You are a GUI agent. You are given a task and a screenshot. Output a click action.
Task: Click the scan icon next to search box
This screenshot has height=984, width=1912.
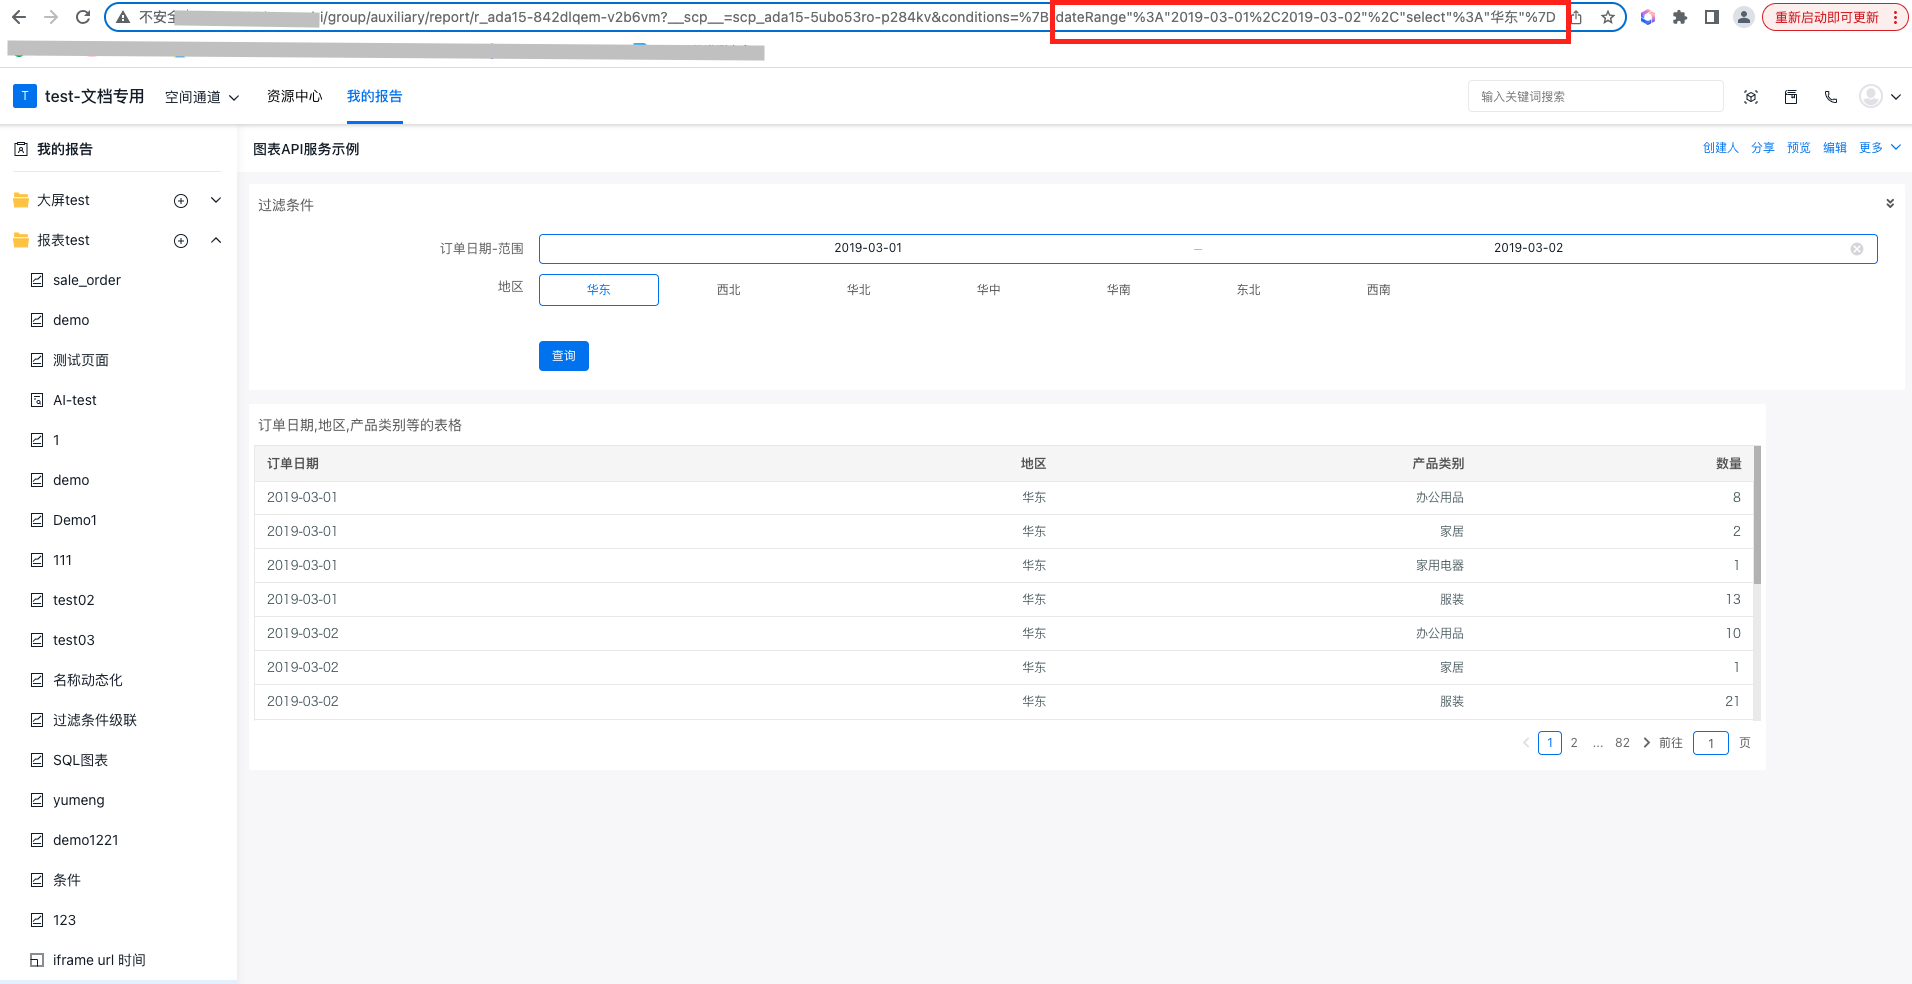(x=1751, y=97)
